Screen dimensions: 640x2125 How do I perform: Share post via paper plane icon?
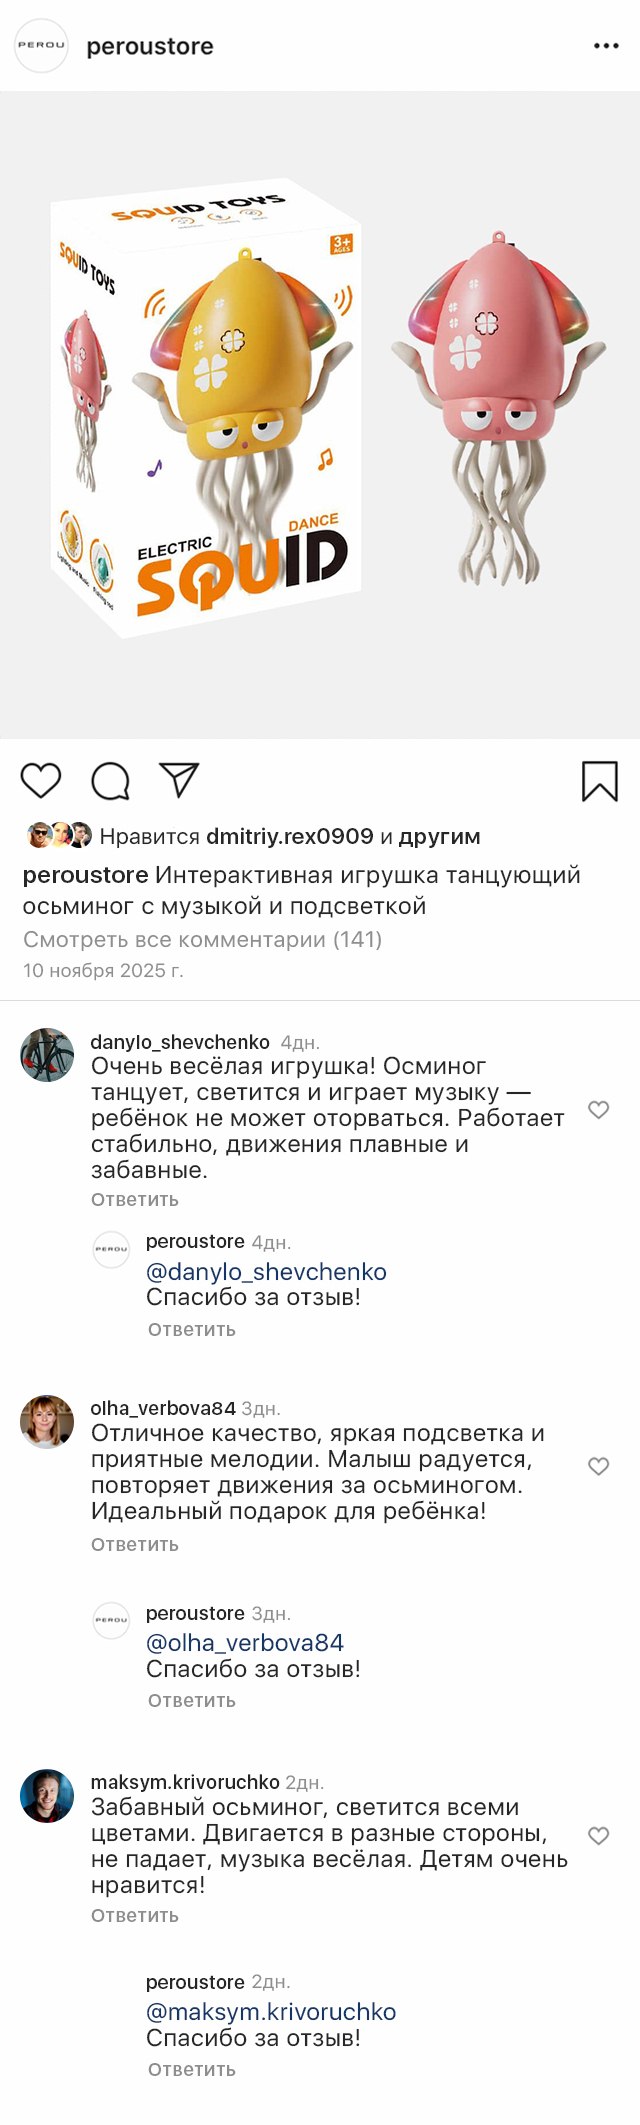pyautogui.click(x=180, y=780)
